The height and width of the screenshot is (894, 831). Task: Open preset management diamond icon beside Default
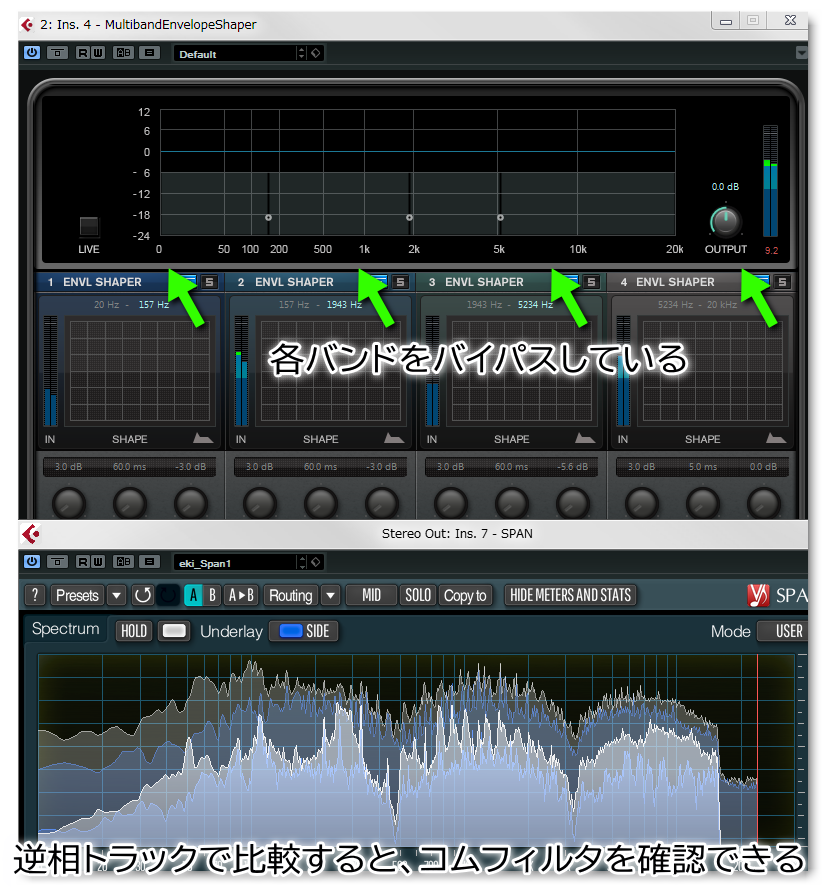pos(316,54)
